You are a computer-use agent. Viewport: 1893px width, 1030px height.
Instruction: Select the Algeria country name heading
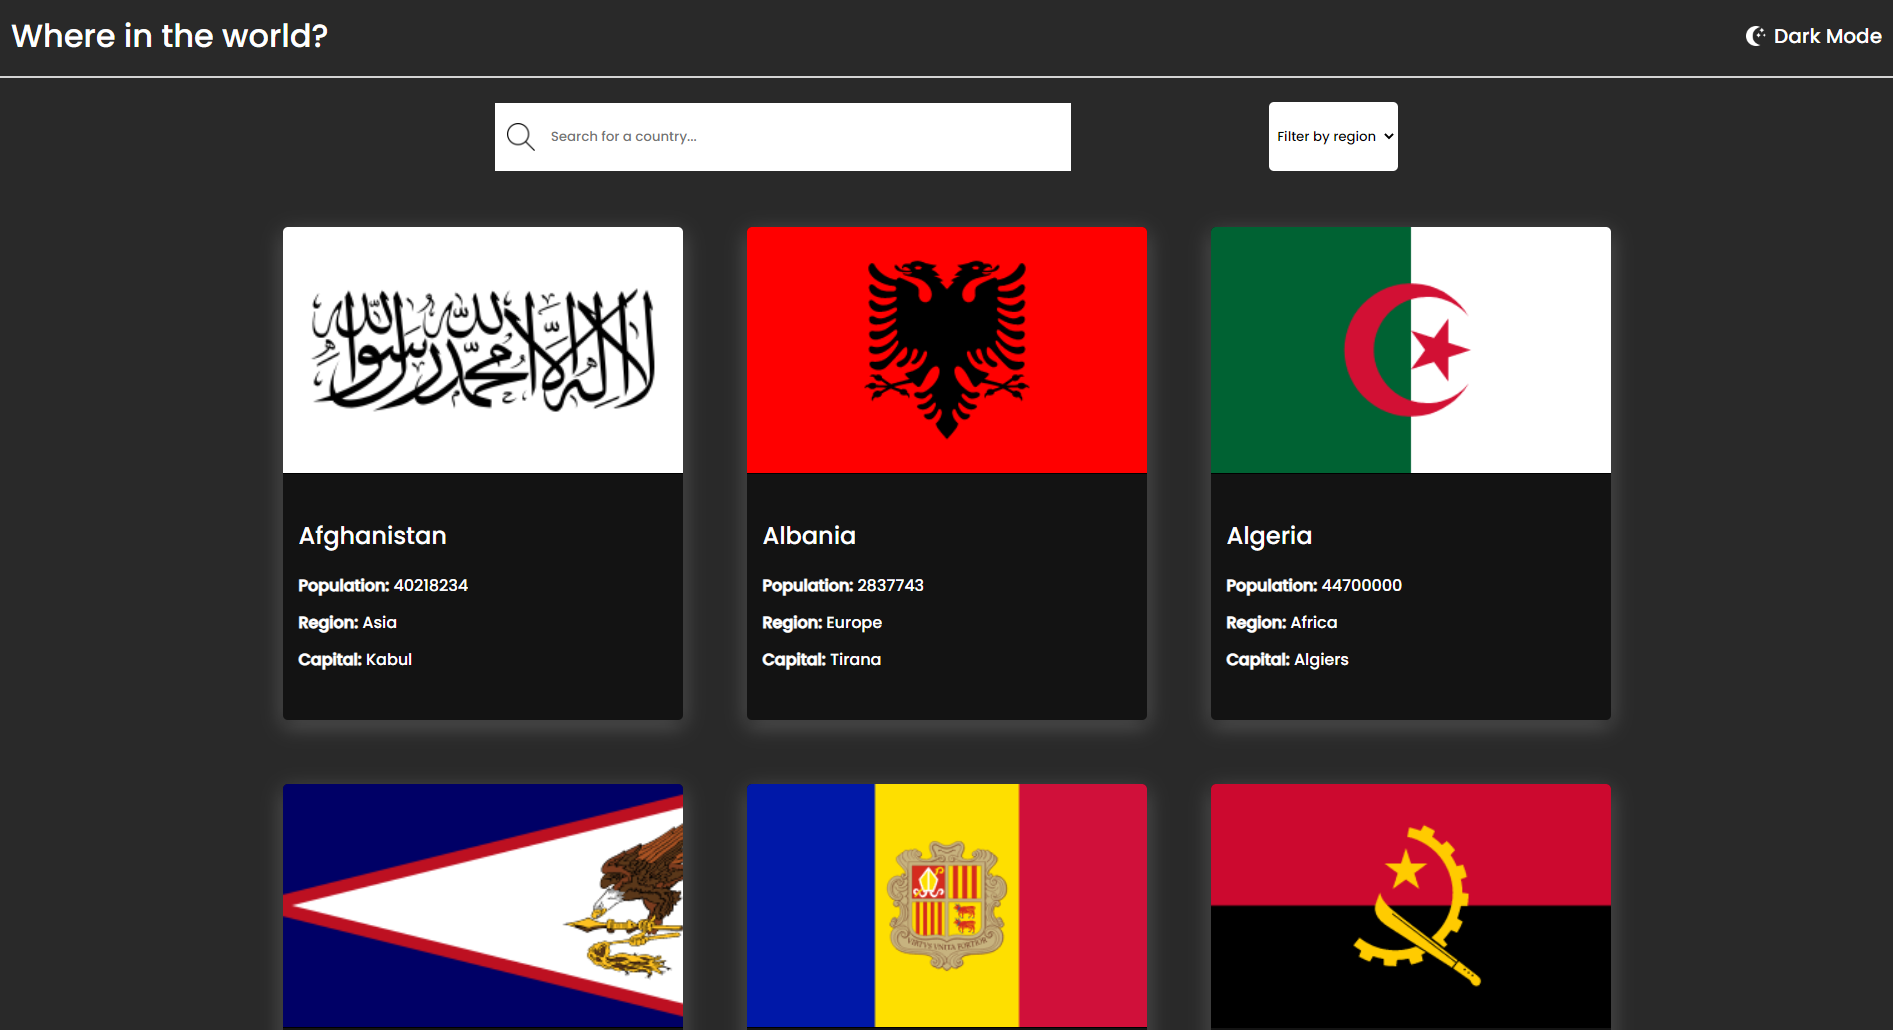[1269, 535]
